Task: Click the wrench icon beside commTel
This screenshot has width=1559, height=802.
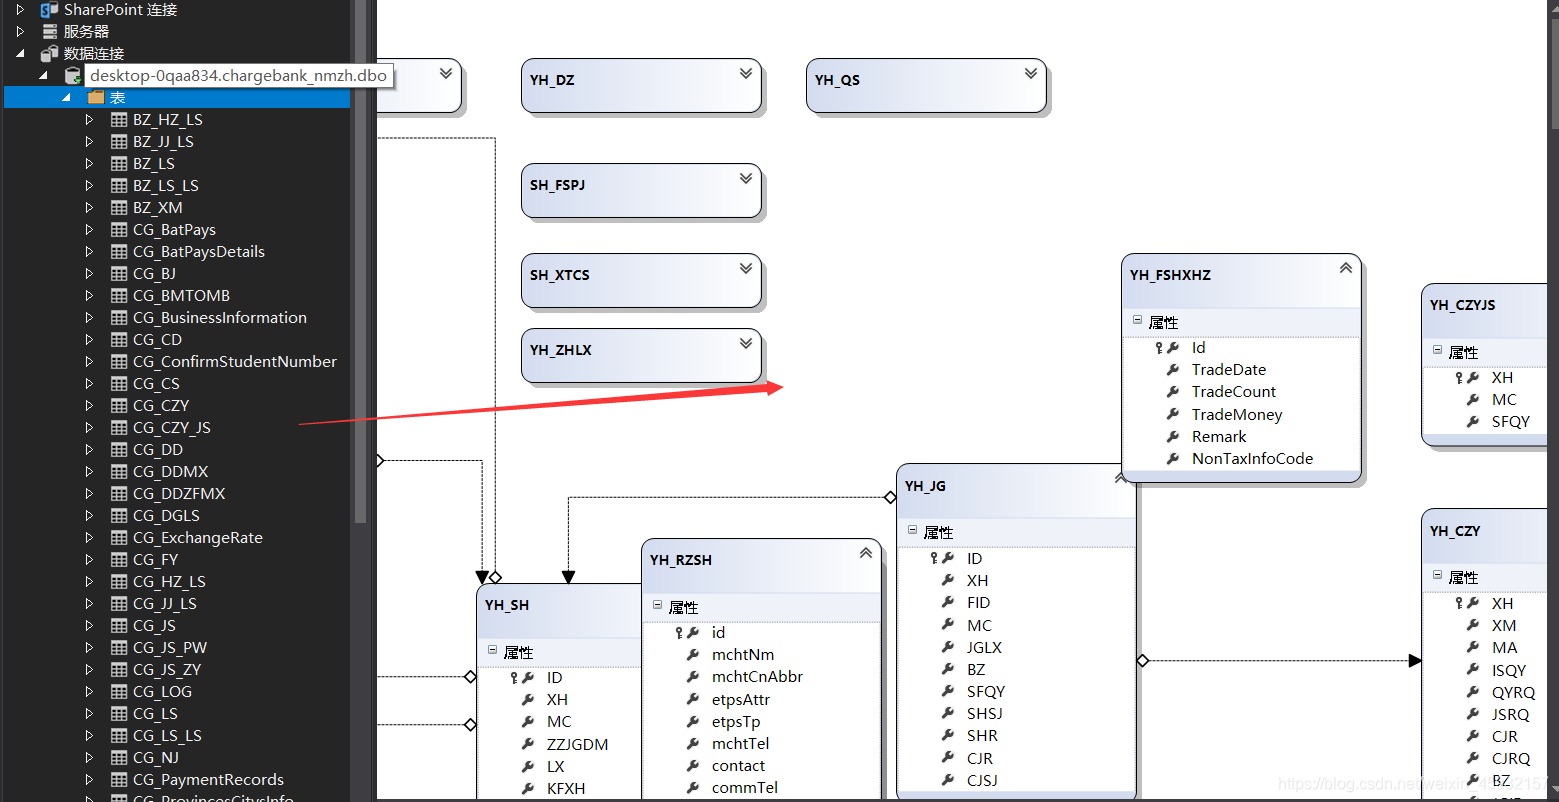Action: click(693, 788)
